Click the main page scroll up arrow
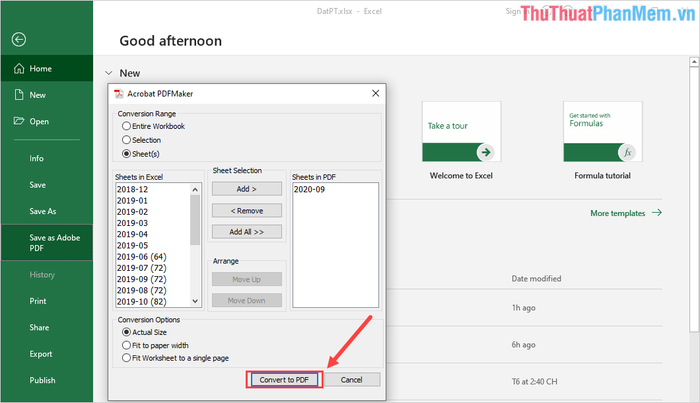Image resolution: width=700 pixels, height=403 pixels. point(694,62)
